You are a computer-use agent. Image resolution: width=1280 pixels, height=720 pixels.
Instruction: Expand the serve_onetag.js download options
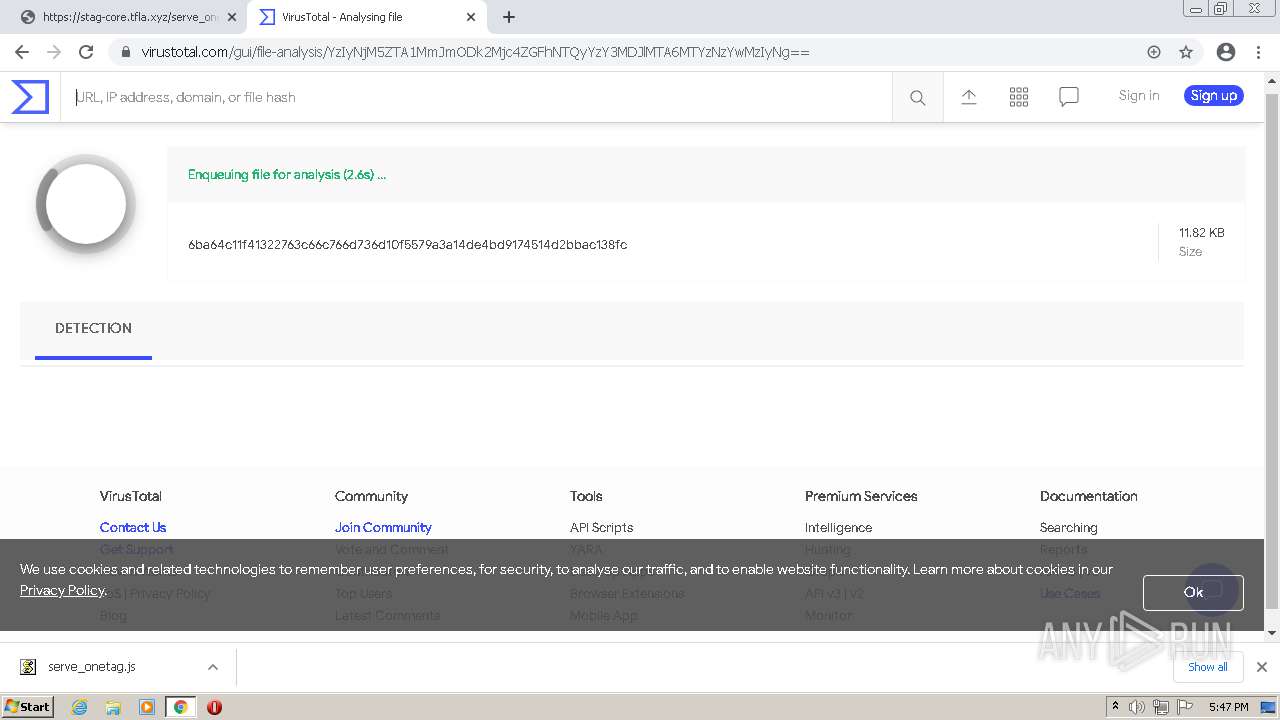coord(212,667)
